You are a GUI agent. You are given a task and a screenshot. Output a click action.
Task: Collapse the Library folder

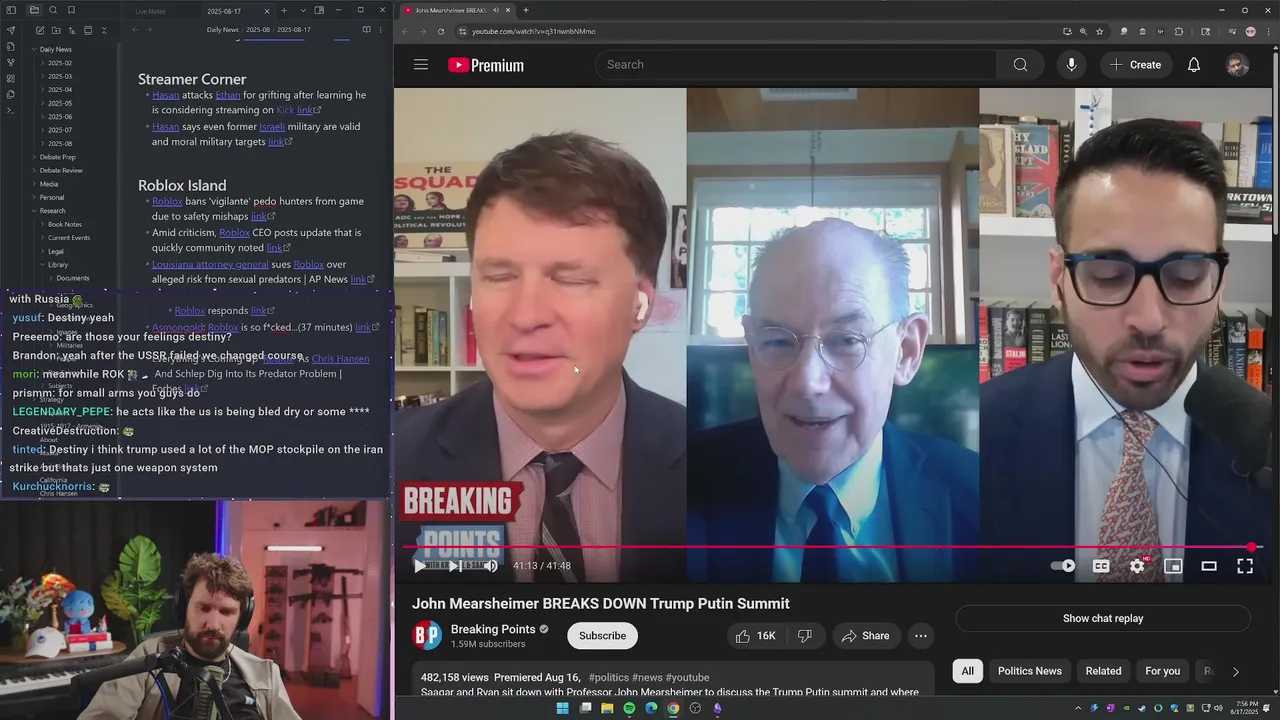56,265
